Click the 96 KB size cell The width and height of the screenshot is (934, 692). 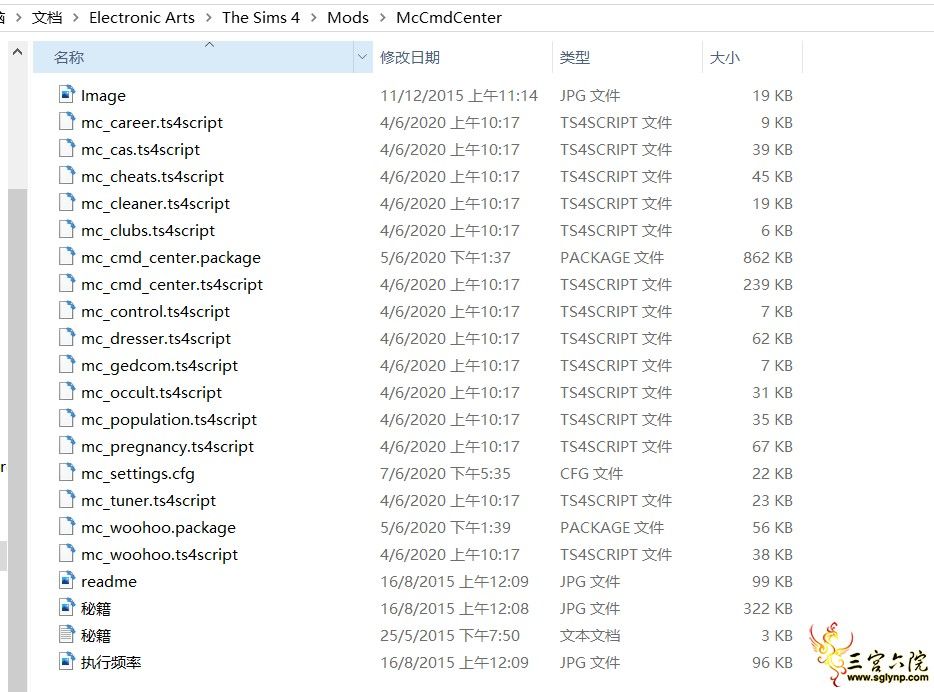772,662
